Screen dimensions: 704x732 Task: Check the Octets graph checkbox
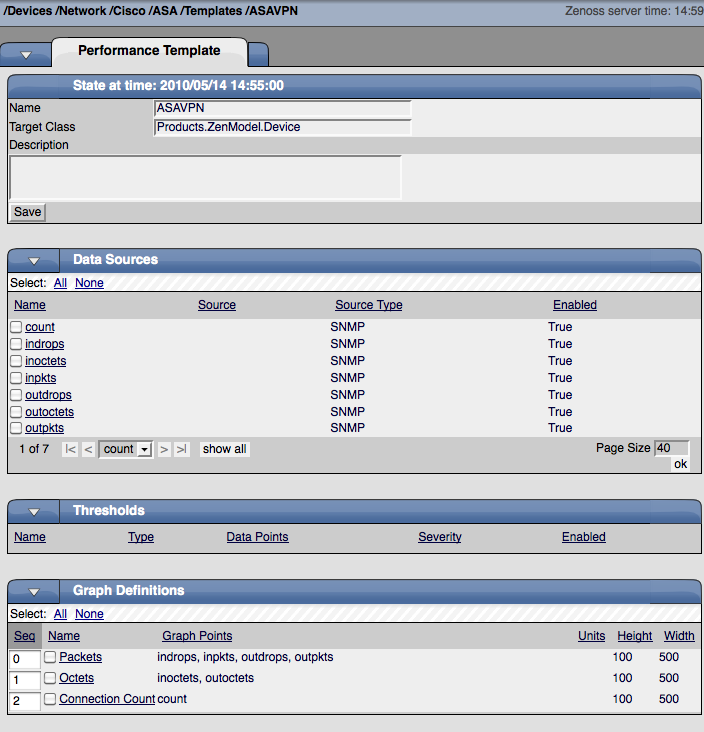50,678
